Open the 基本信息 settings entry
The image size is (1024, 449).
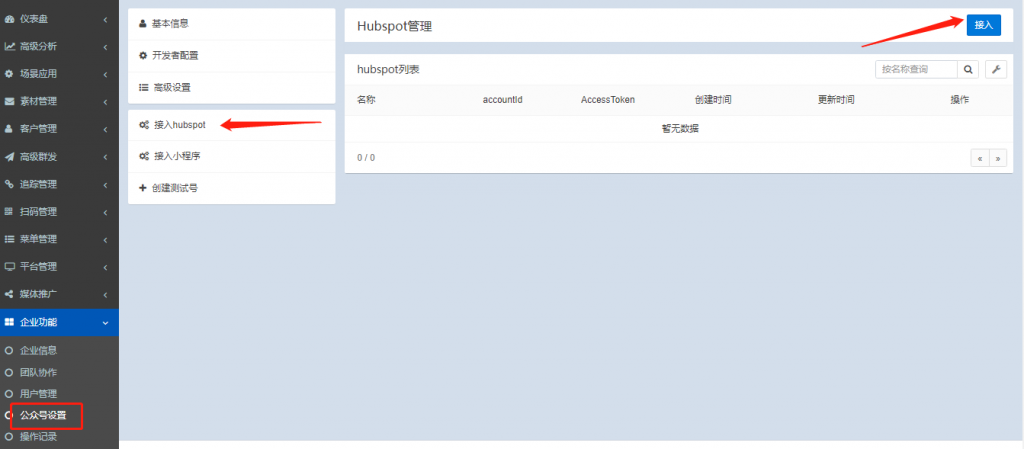pos(232,24)
